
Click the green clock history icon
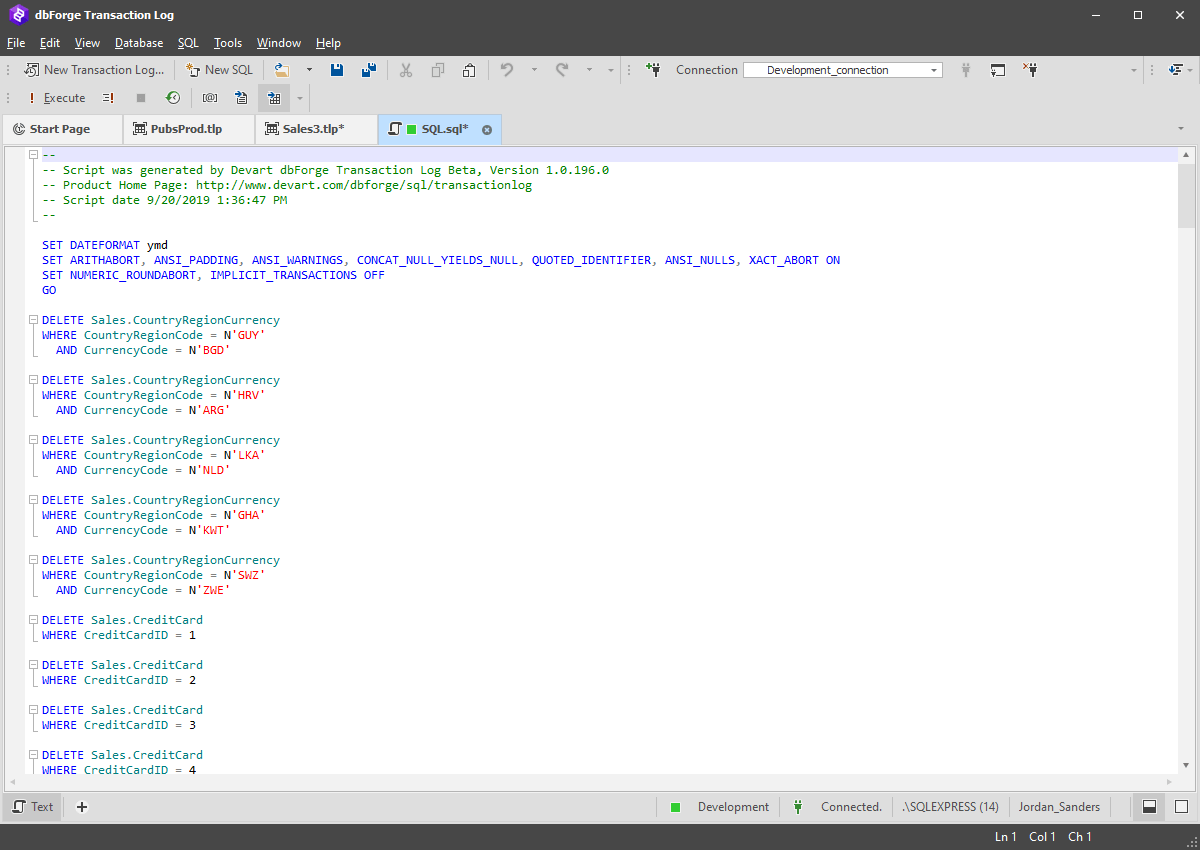[x=173, y=98]
